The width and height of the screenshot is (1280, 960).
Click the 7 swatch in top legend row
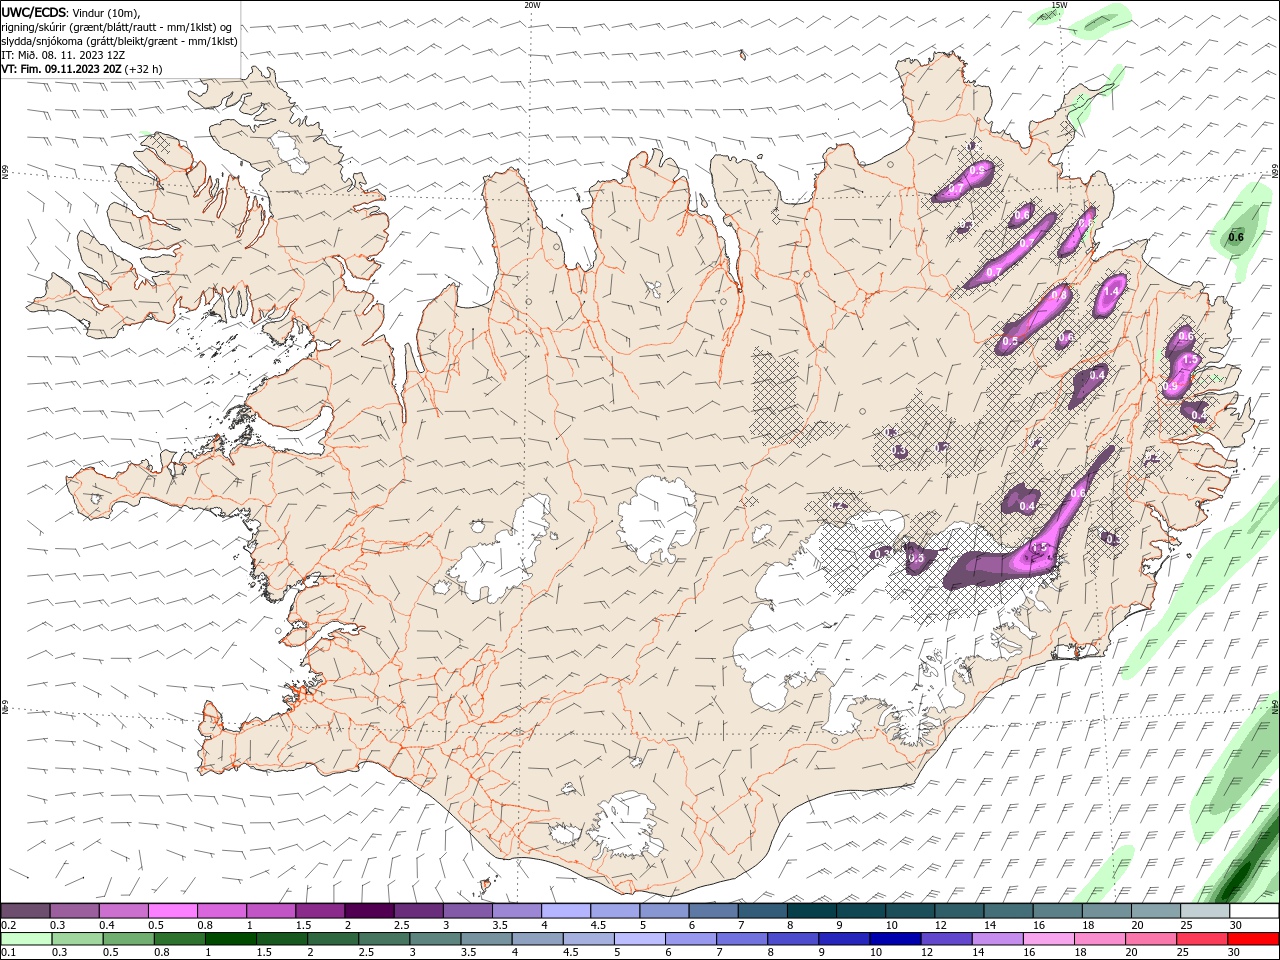pyautogui.click(x=761, y=911)
